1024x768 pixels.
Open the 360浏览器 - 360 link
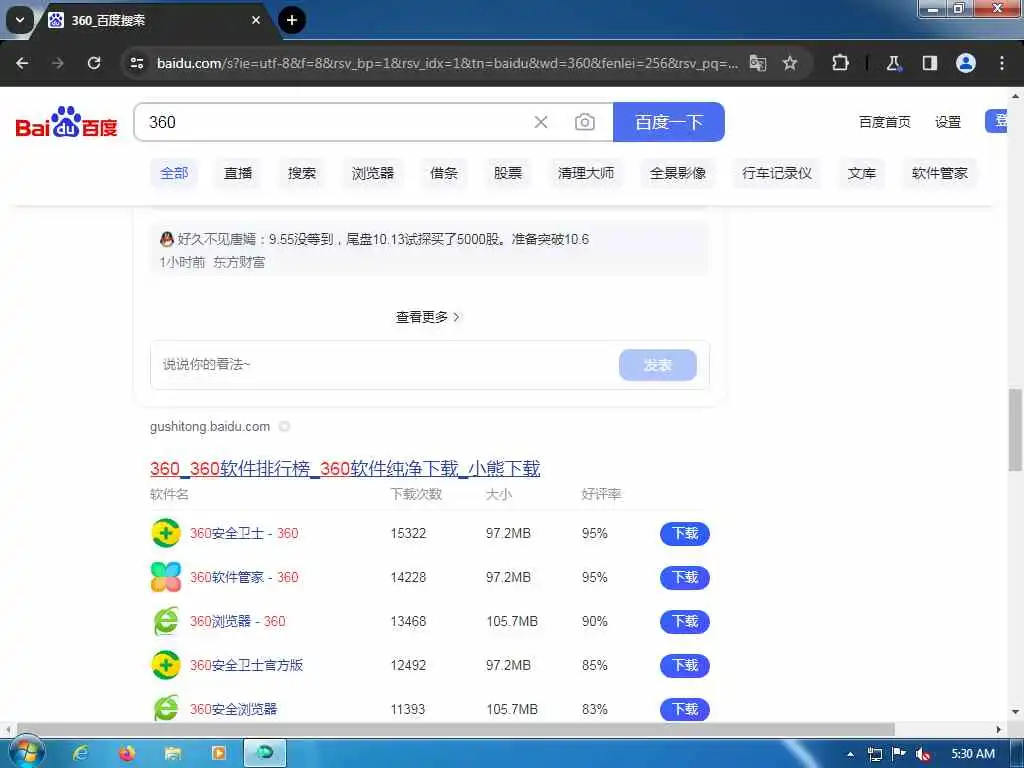click(238, 621)
